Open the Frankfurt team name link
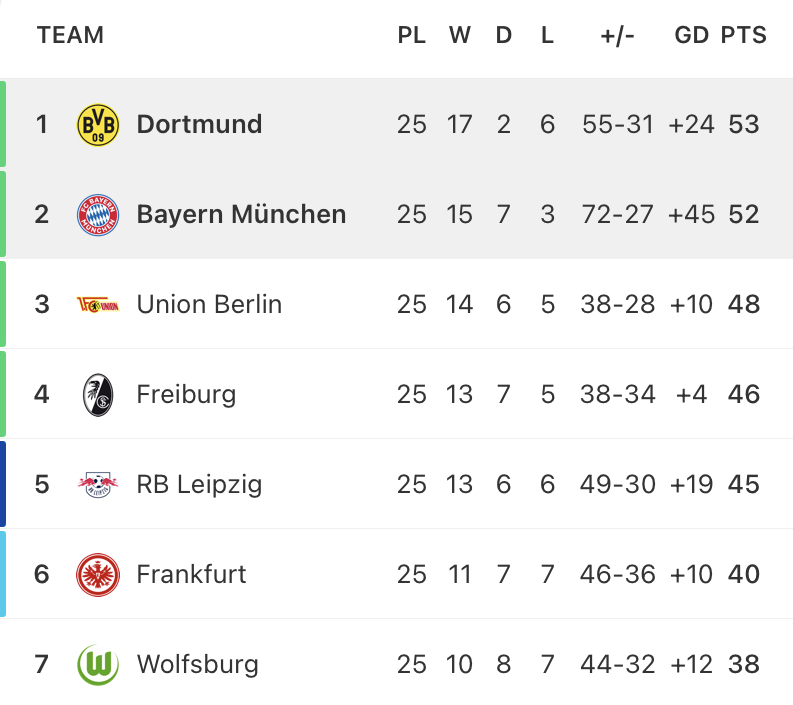Screen dimensions: 793x705 (191, 575)
